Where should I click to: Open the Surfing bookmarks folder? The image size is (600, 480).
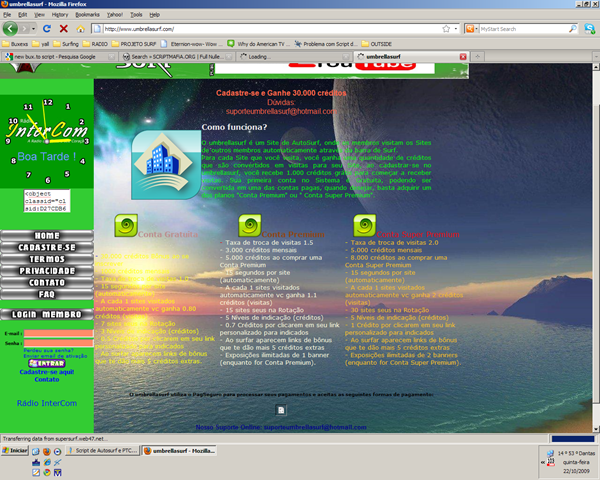point(66,44)
